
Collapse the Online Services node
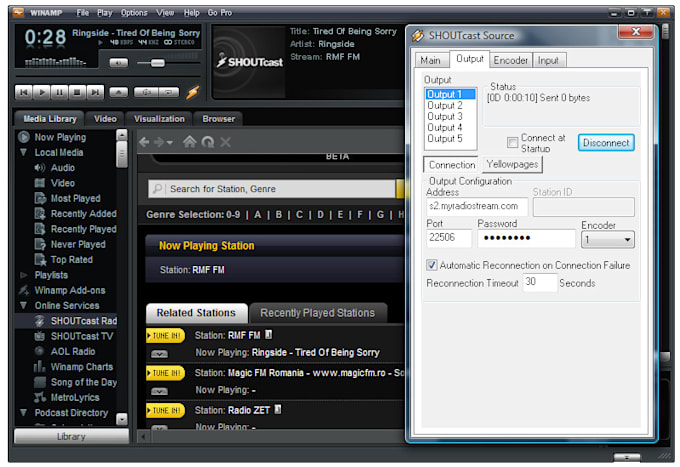click(x=23, y=305)
